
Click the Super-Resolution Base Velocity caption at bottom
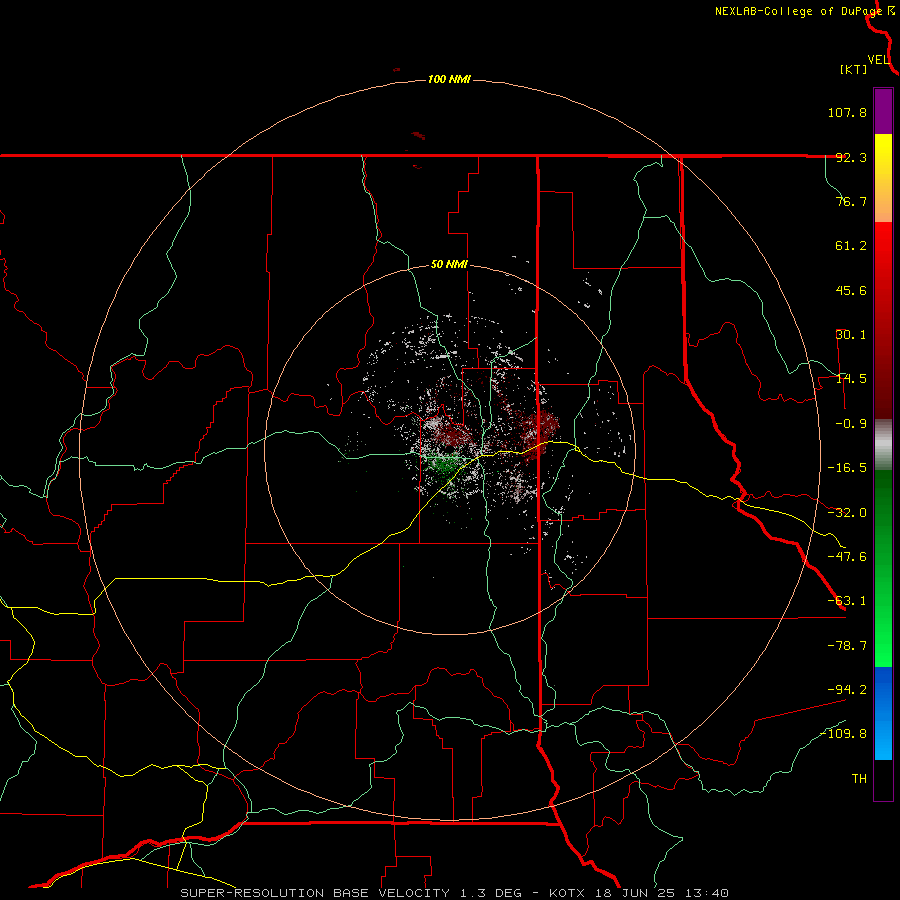[x=455, y=893]
